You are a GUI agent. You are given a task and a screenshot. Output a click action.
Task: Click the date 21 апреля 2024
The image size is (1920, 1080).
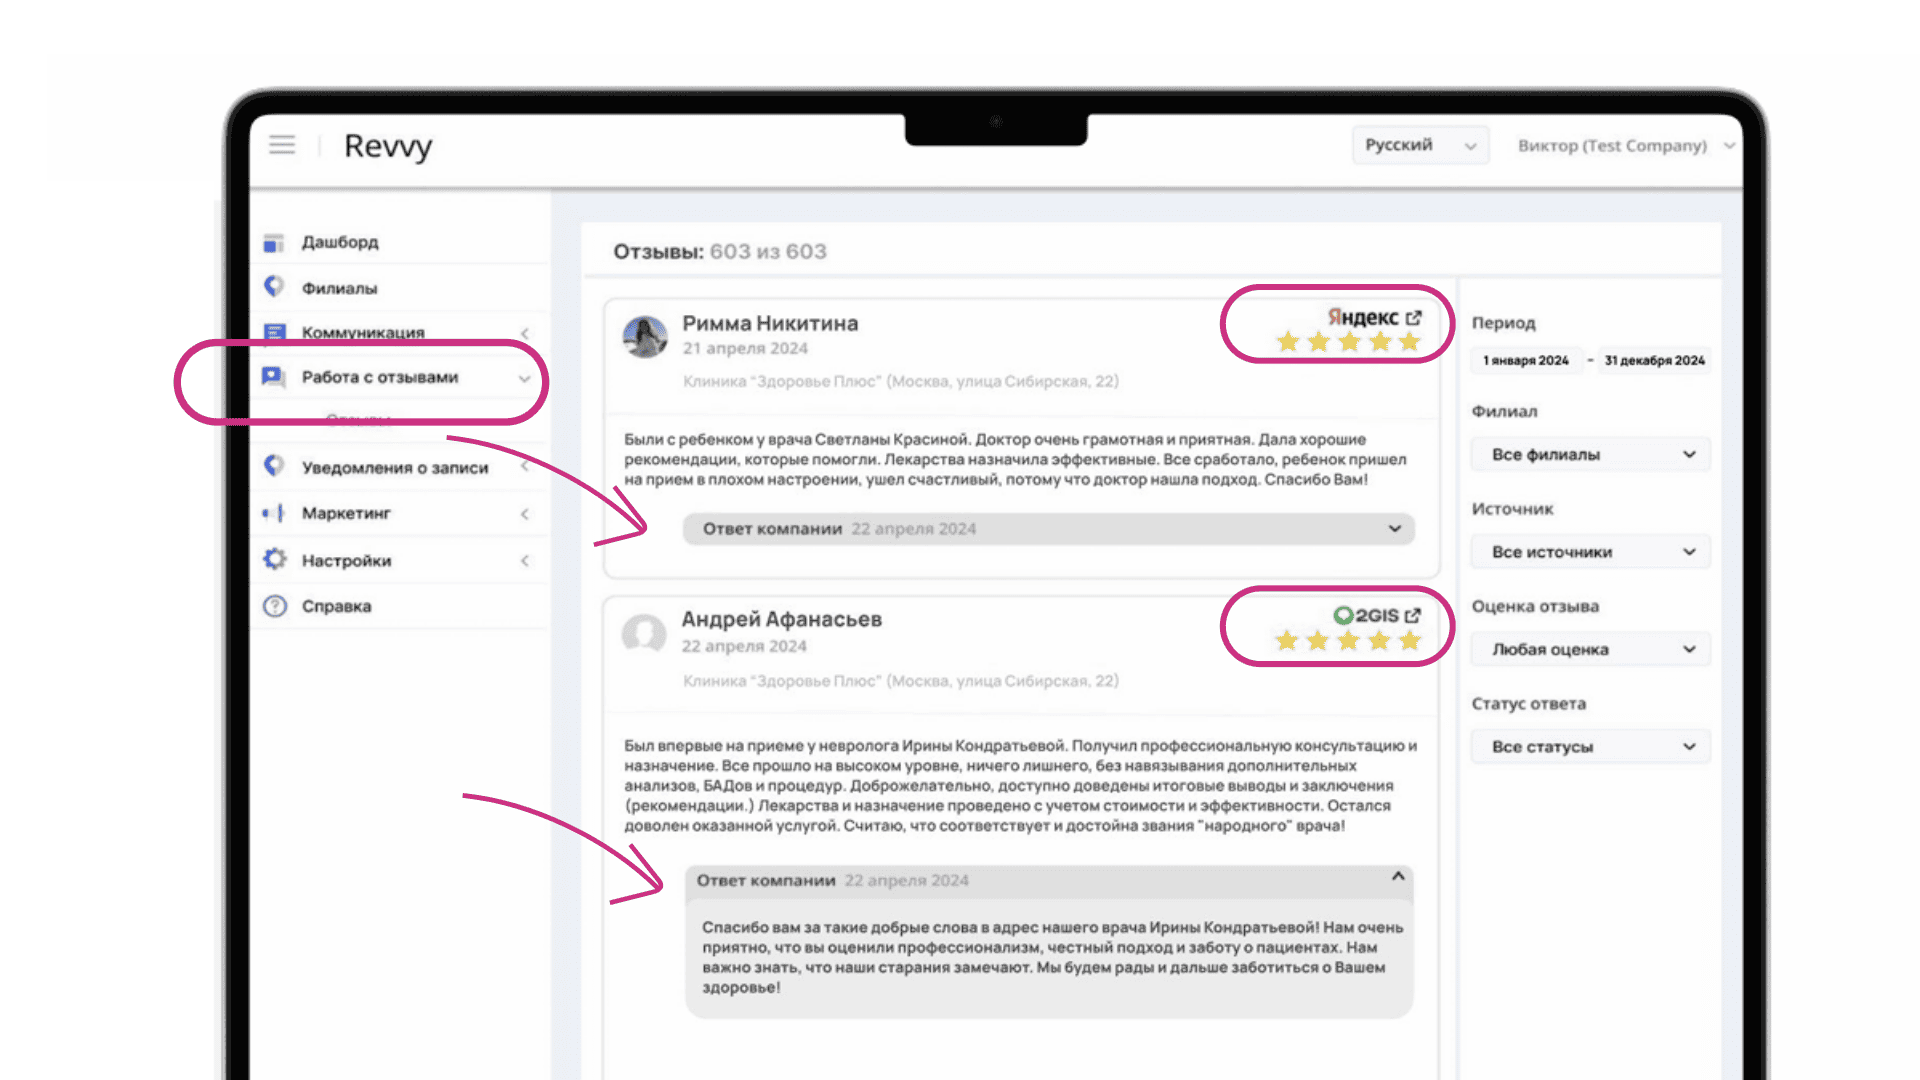[745, 348]
